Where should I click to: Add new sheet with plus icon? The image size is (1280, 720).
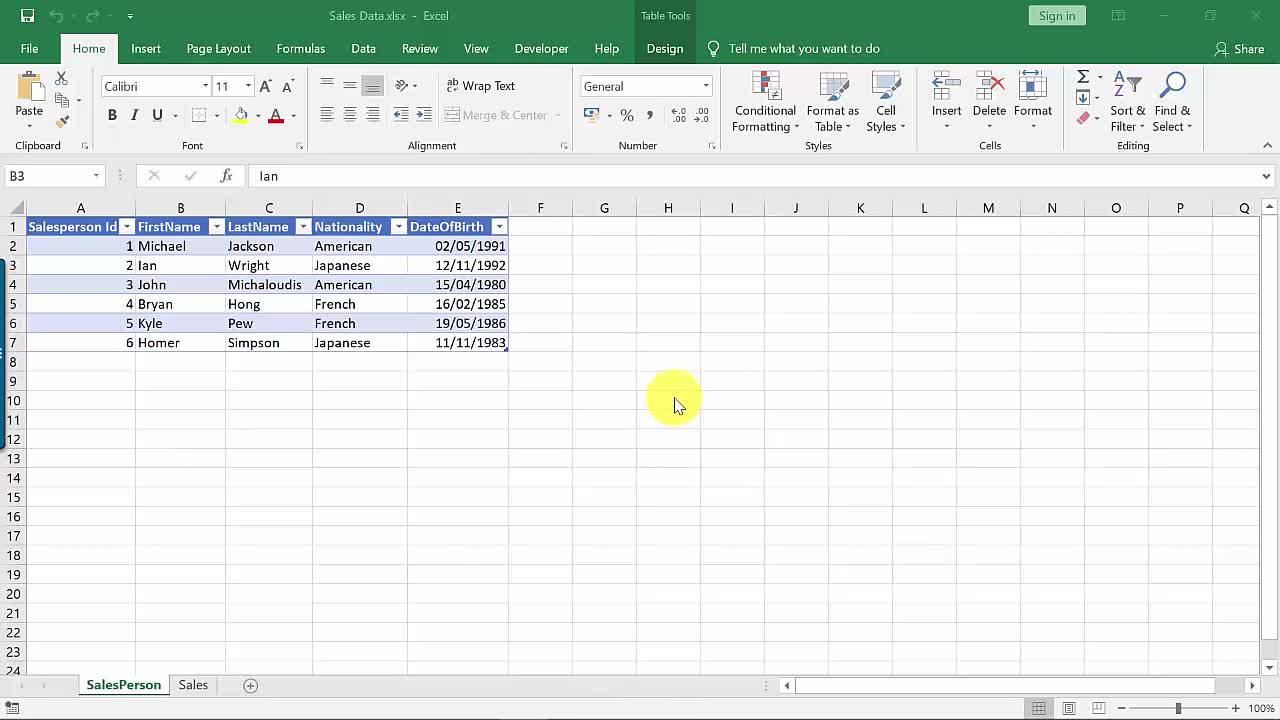coord(251,685)
